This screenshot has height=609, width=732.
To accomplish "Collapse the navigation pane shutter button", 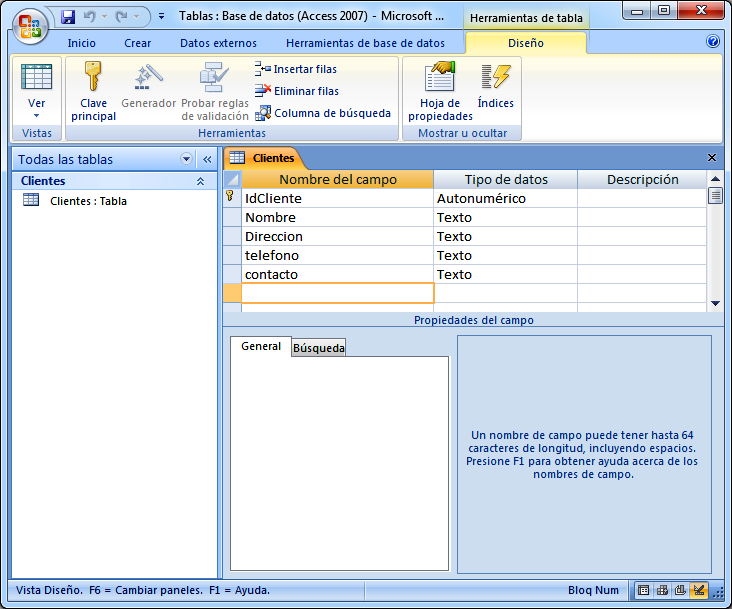I will (207, 159).
